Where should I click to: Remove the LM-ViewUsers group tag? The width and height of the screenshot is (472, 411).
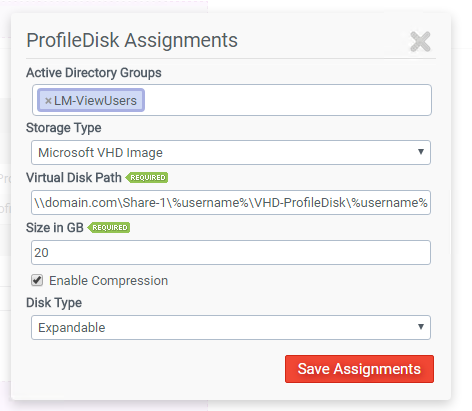point(48,101)
